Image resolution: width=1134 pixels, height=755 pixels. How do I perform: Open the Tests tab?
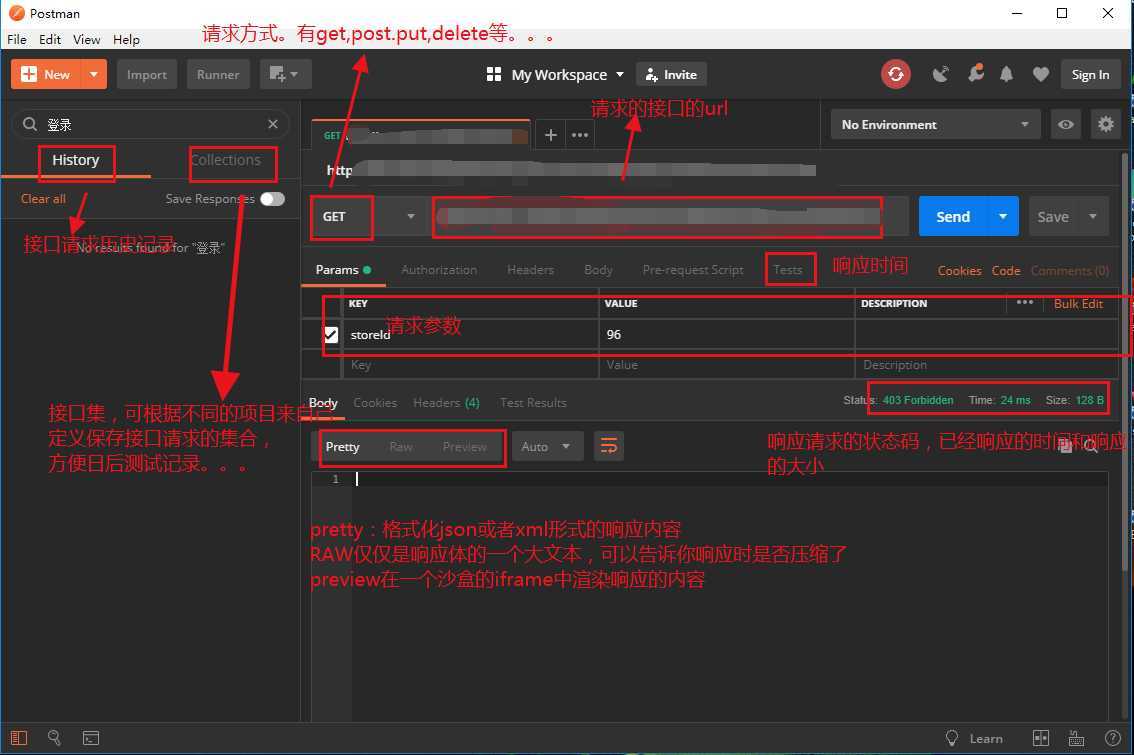point(788,270)
